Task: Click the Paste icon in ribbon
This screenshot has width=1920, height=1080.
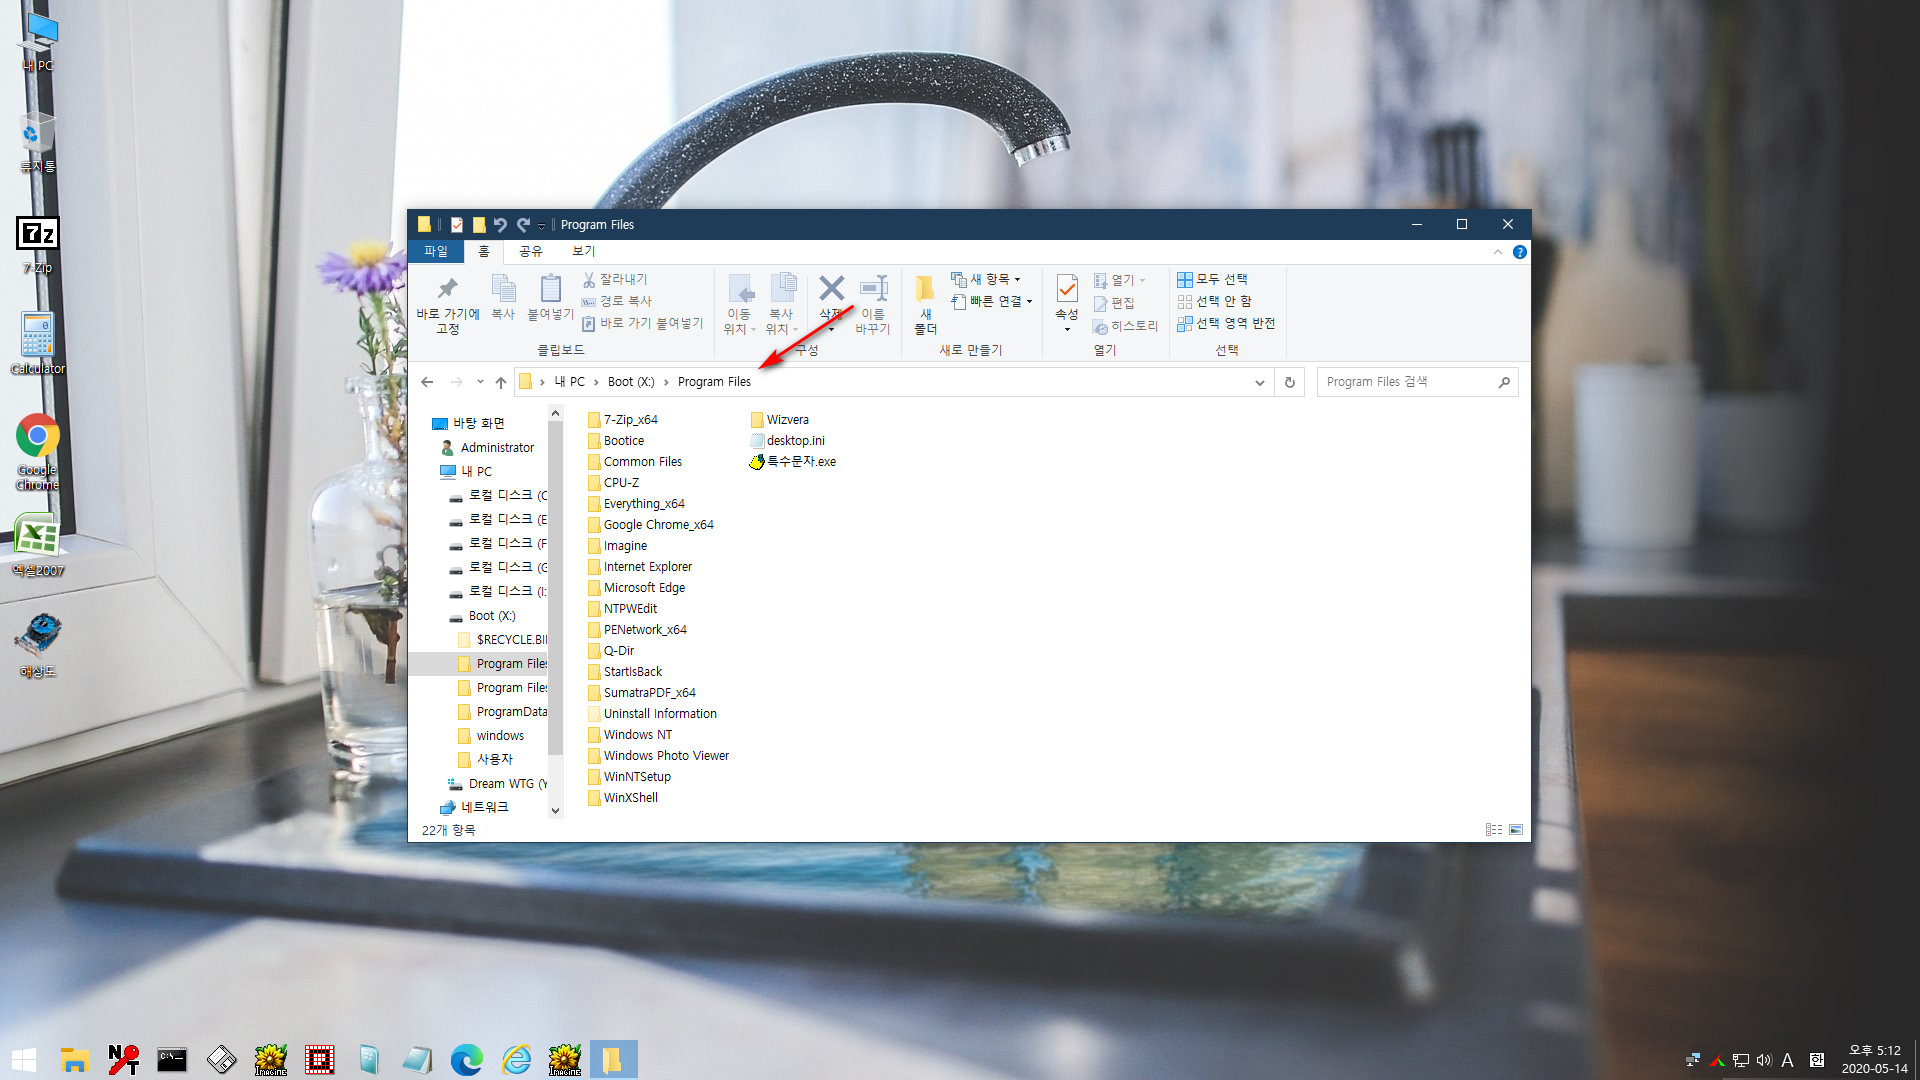Action: pos(550,289)
